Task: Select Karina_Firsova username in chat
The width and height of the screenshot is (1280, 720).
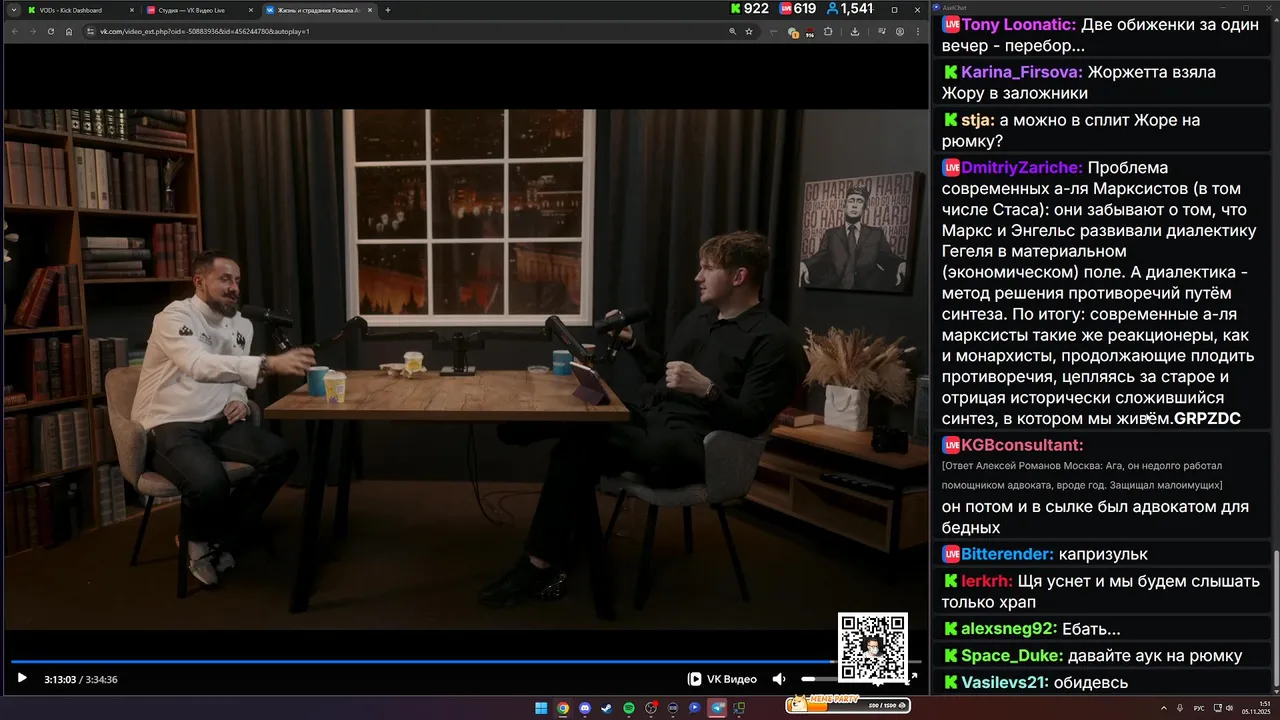Action: point(1021,72)
